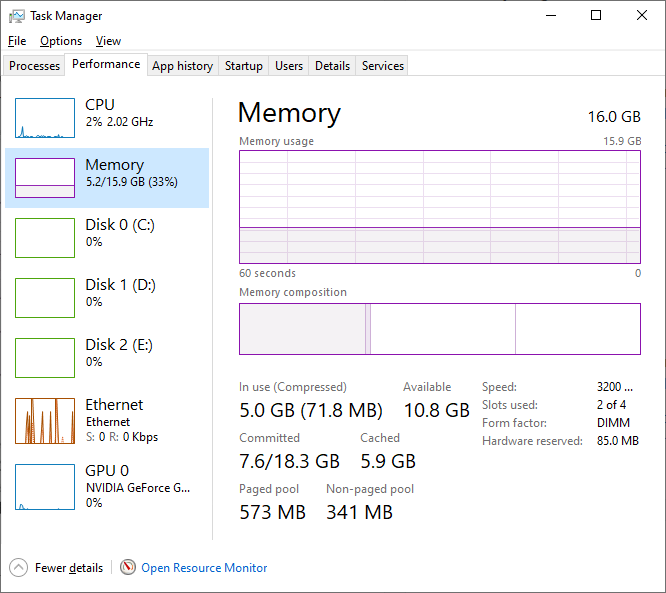This screenshot has width=666, height=593.
Task: Click the Memory composition bar
Action: (440, 329)
